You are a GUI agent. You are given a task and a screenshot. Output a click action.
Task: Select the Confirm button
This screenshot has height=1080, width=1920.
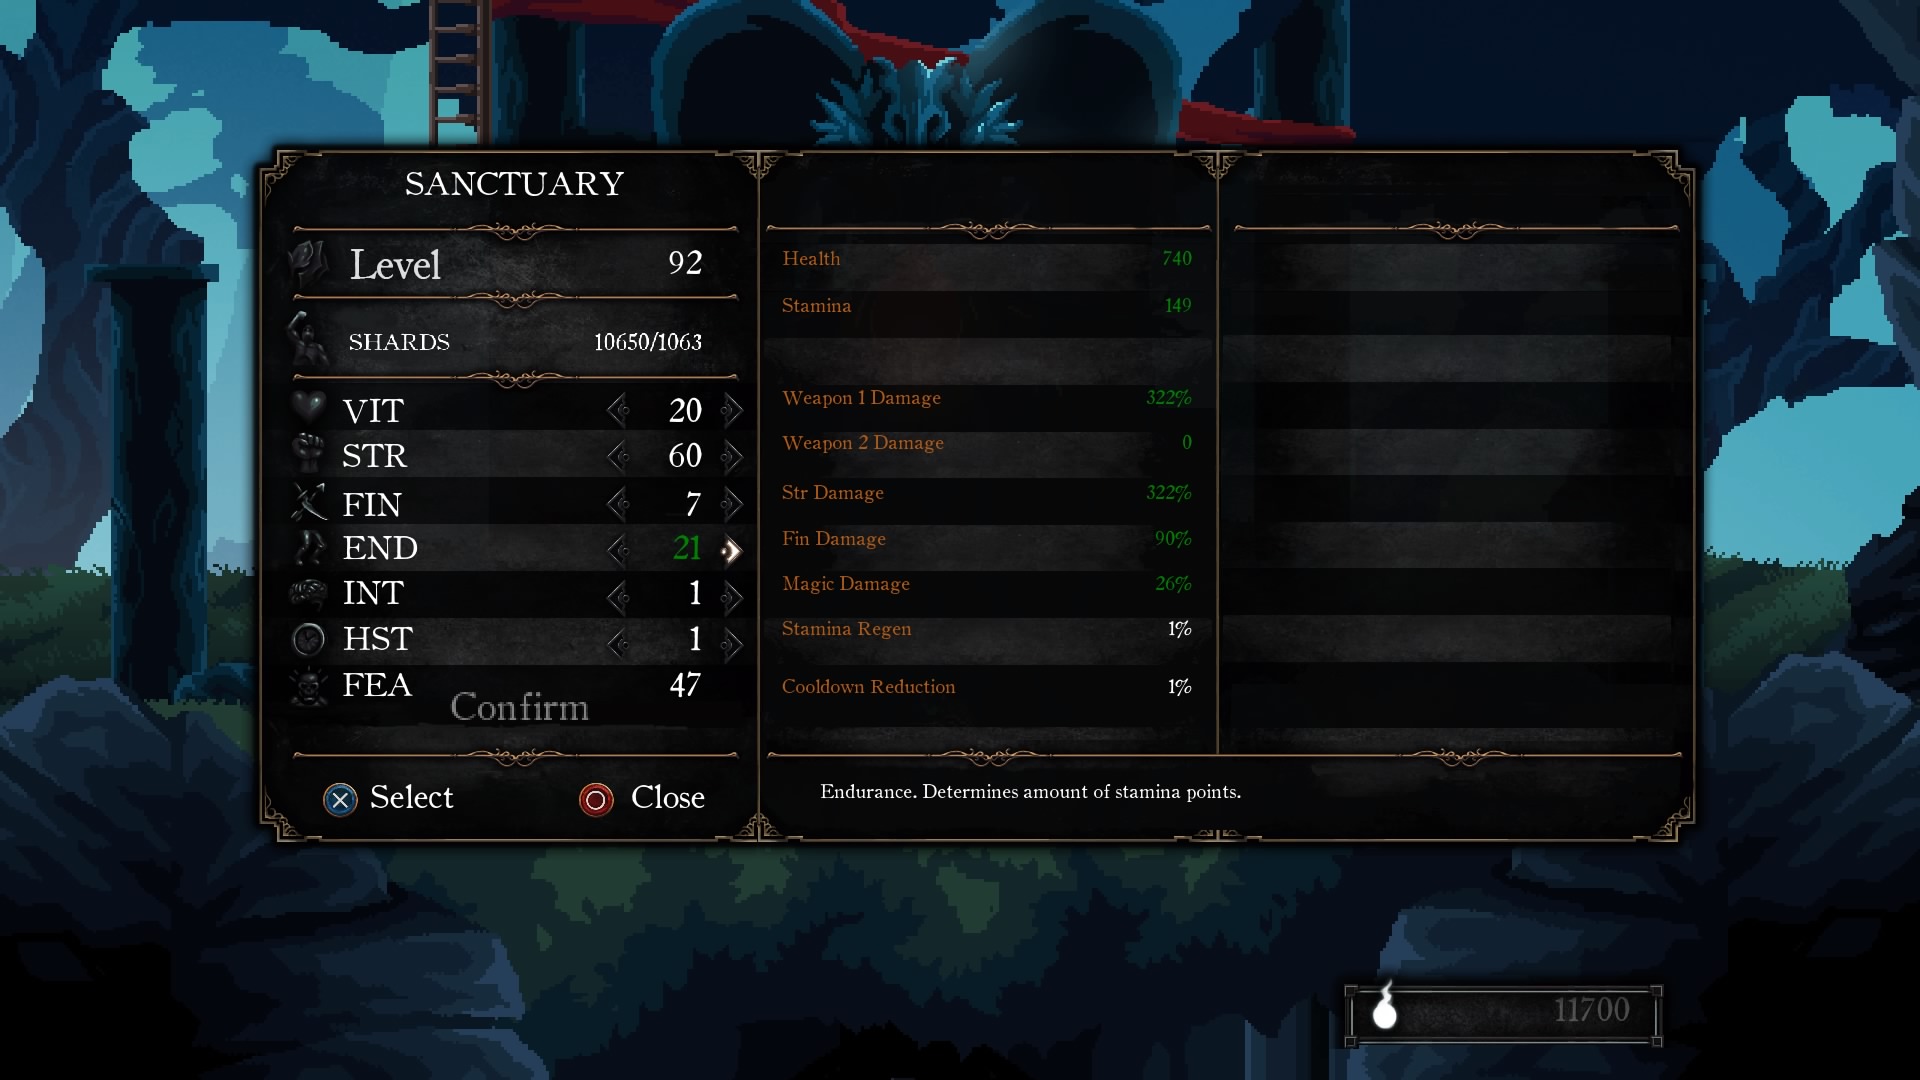[518, 708]
